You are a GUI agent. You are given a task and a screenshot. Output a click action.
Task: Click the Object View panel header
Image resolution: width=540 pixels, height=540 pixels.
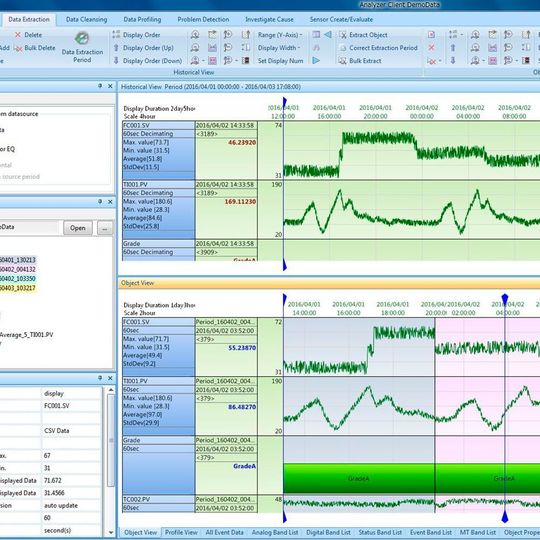pyautogui.click(x=329, y=283)
